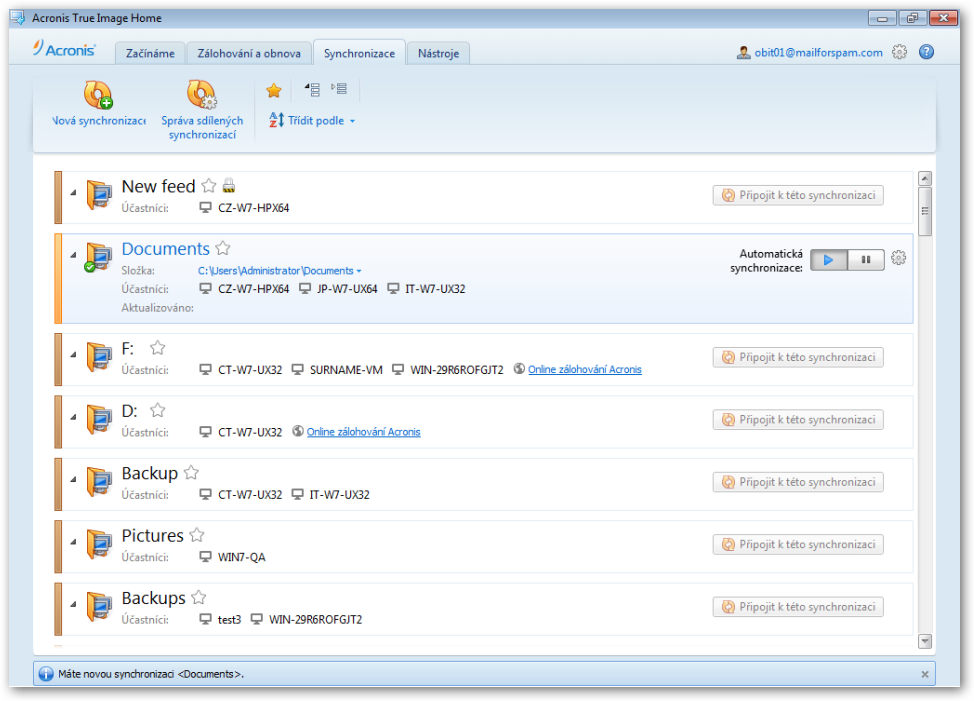This screenshot has height=701, width=974.
Task: Click the Documents sync folder icon
Action: click(x=98, y=257)
